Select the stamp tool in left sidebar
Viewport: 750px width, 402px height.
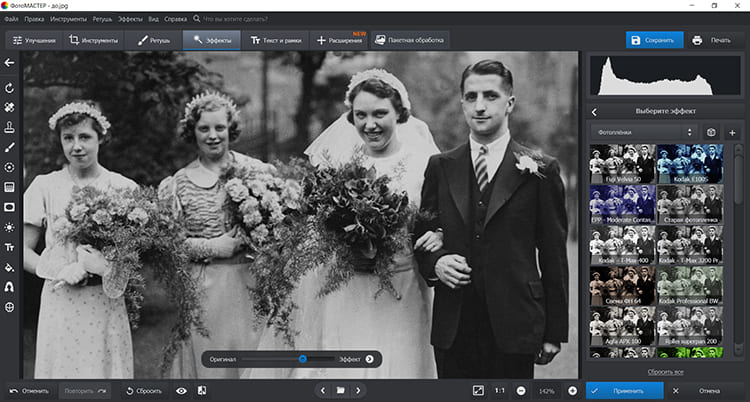click(9, 127)
